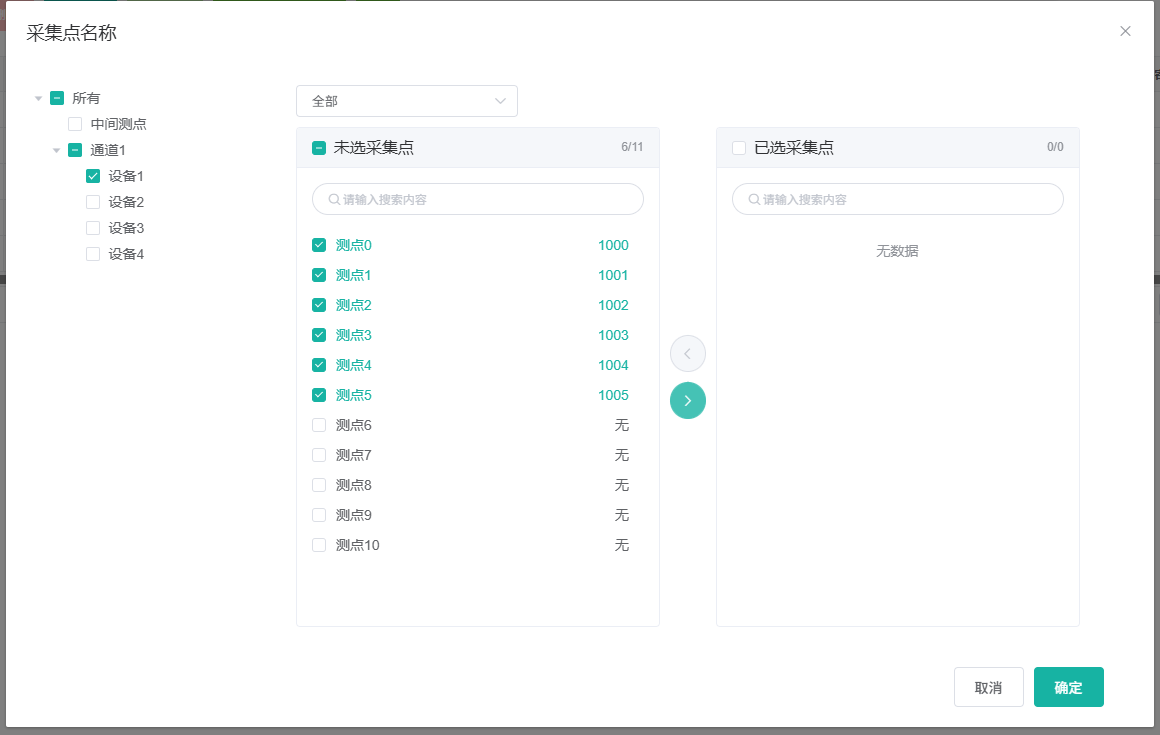Collapse the 通道1 tree node arrow
This screenshot has height=735, width=1160.
tap(57, 150)
